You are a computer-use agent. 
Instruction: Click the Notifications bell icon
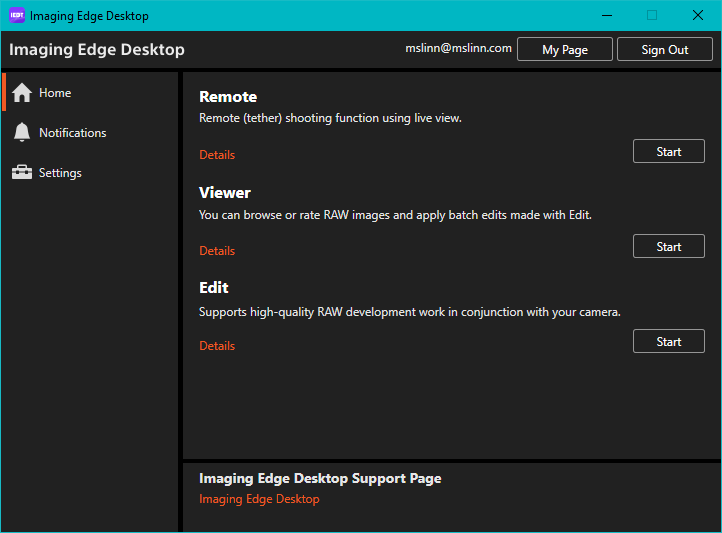click(x=22, y=133)
